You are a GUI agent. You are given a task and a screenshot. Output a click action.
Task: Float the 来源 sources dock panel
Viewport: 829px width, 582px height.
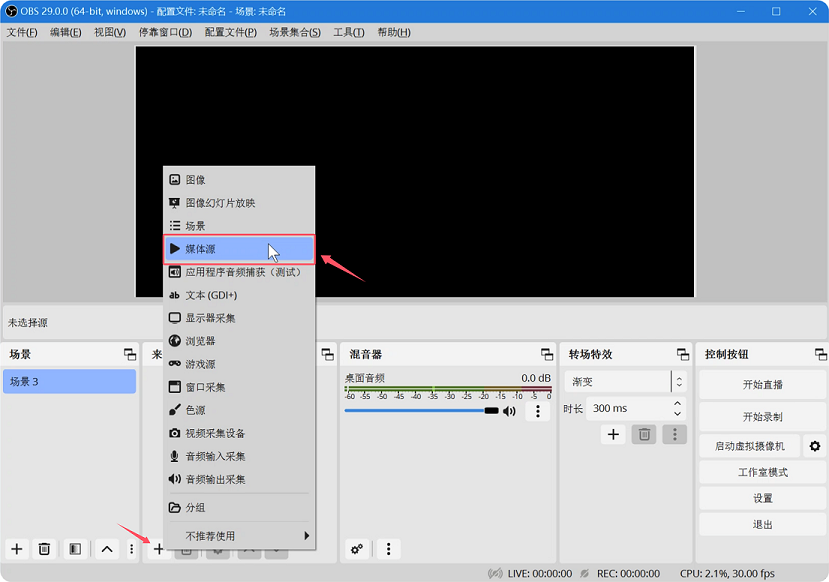(328, 354)
